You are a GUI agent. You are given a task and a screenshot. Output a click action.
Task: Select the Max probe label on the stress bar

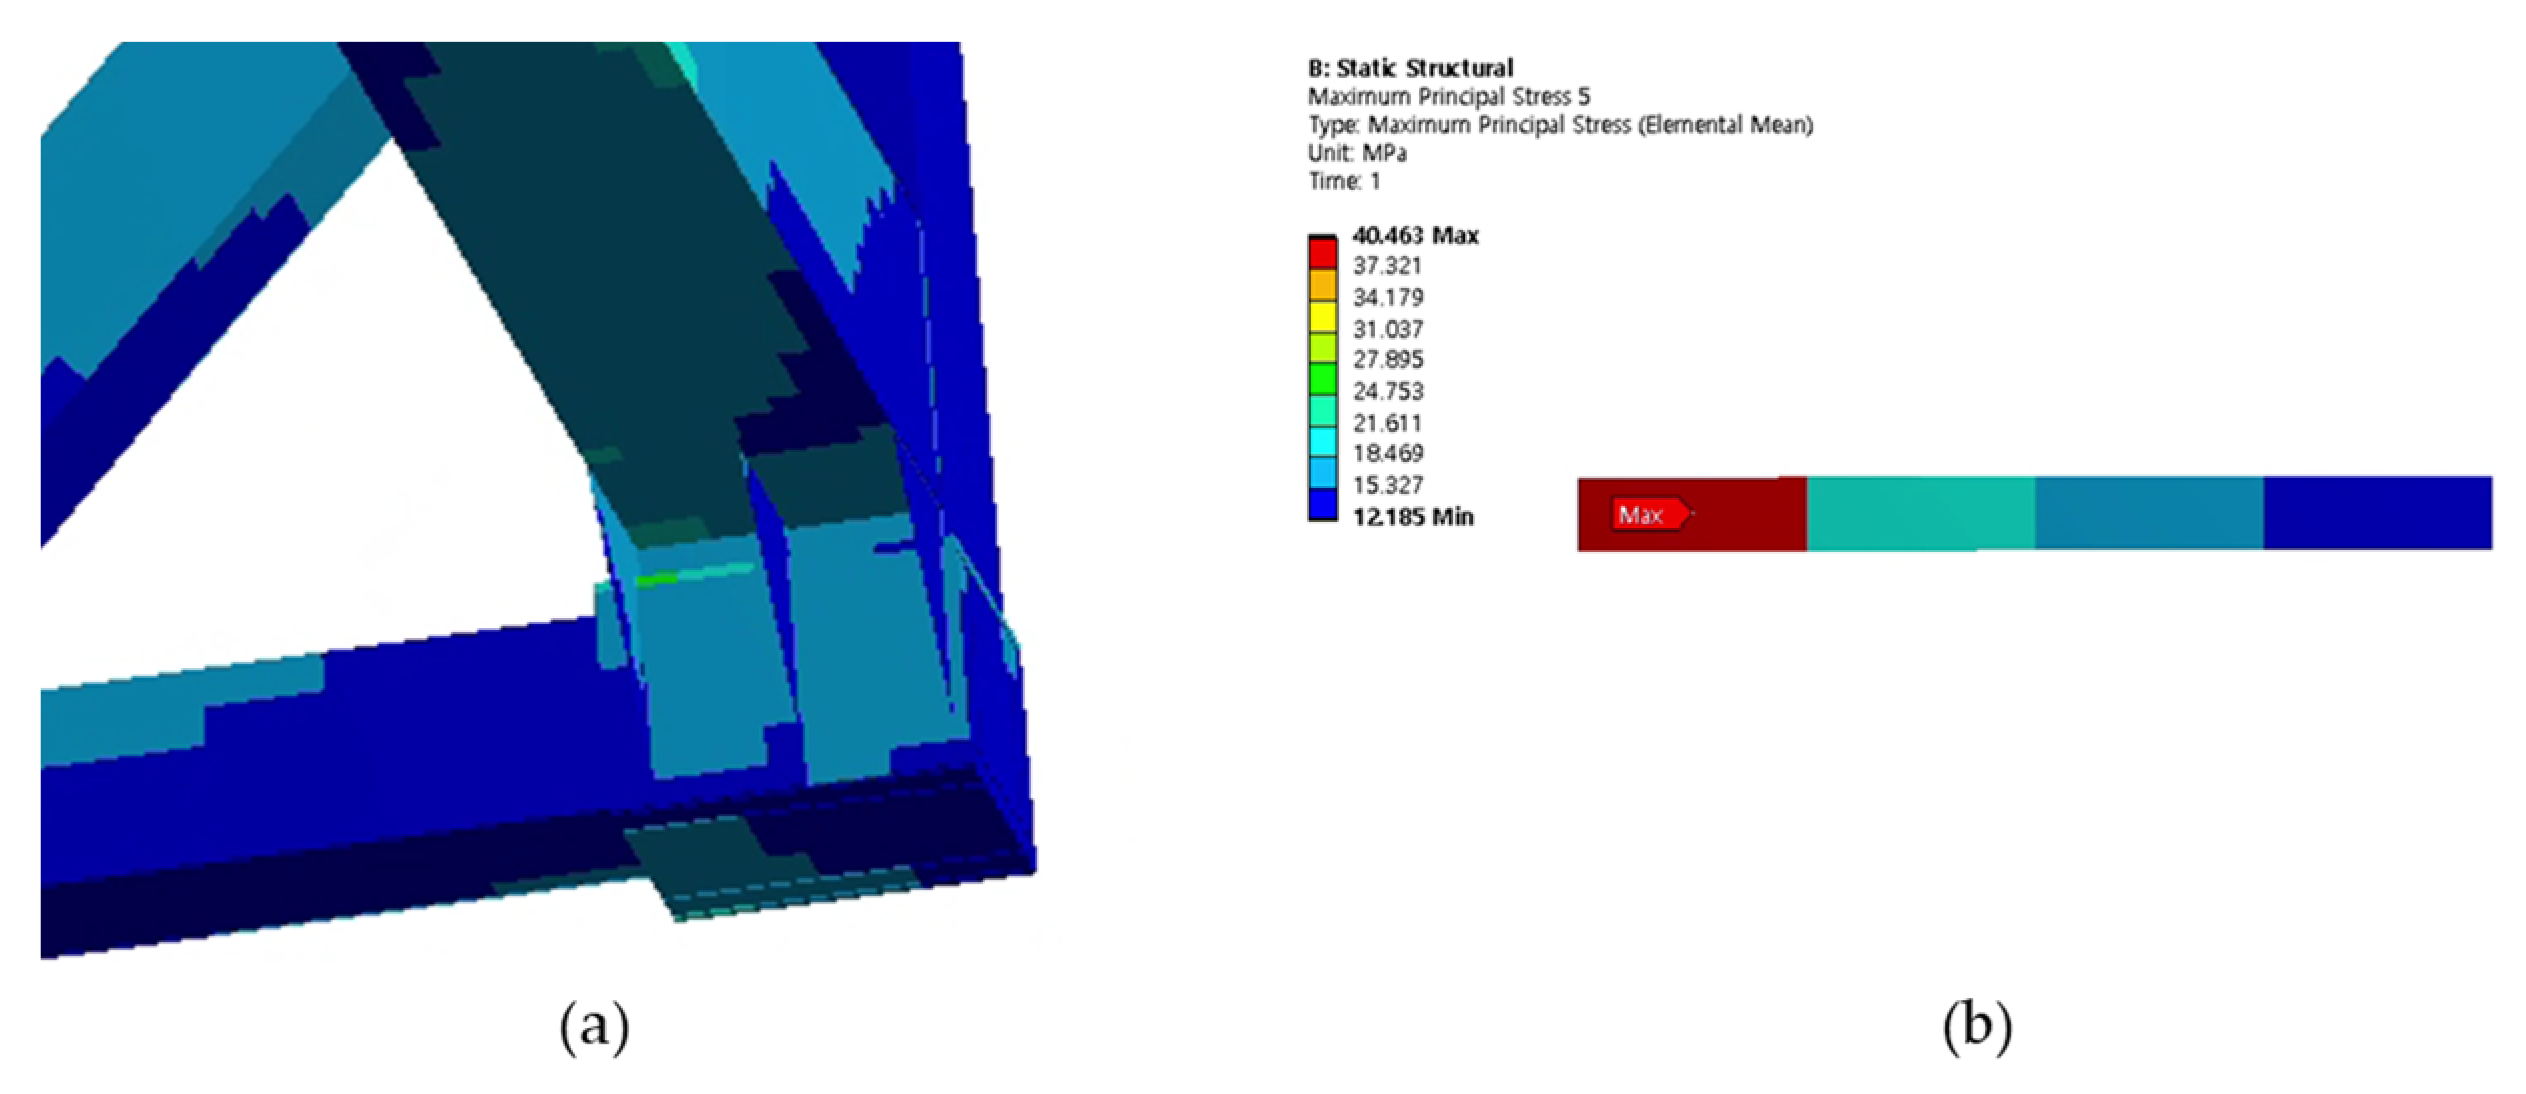click(x=1652, y=515)
